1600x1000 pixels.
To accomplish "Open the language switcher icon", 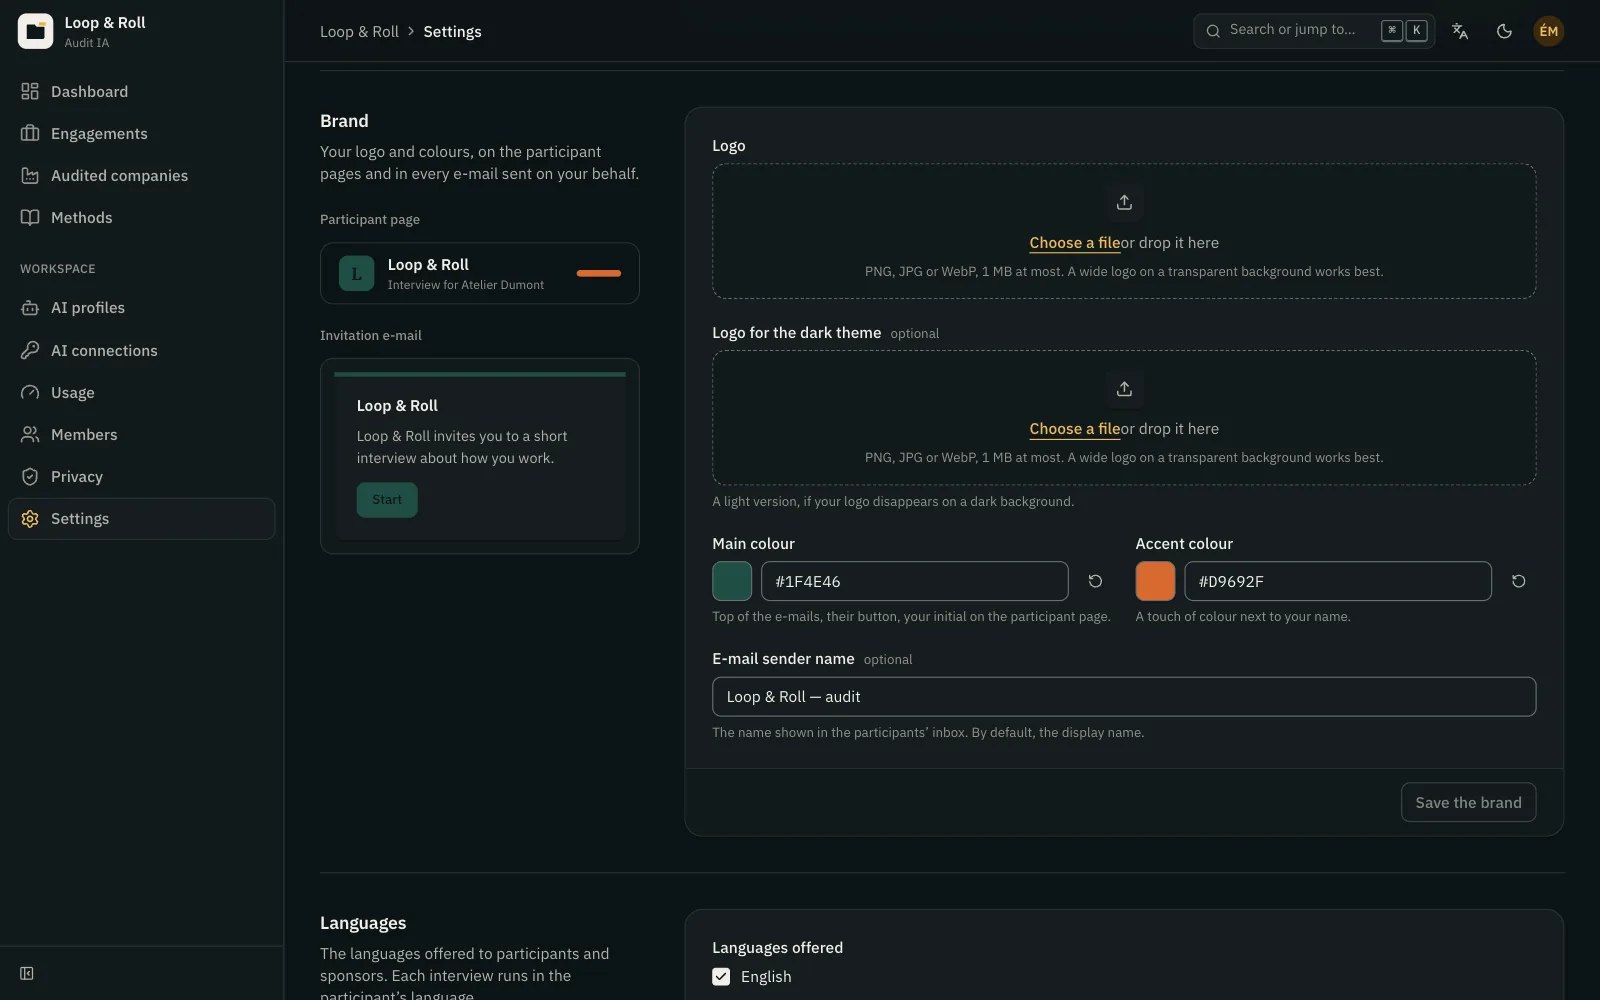I will tap(1460, 31).
